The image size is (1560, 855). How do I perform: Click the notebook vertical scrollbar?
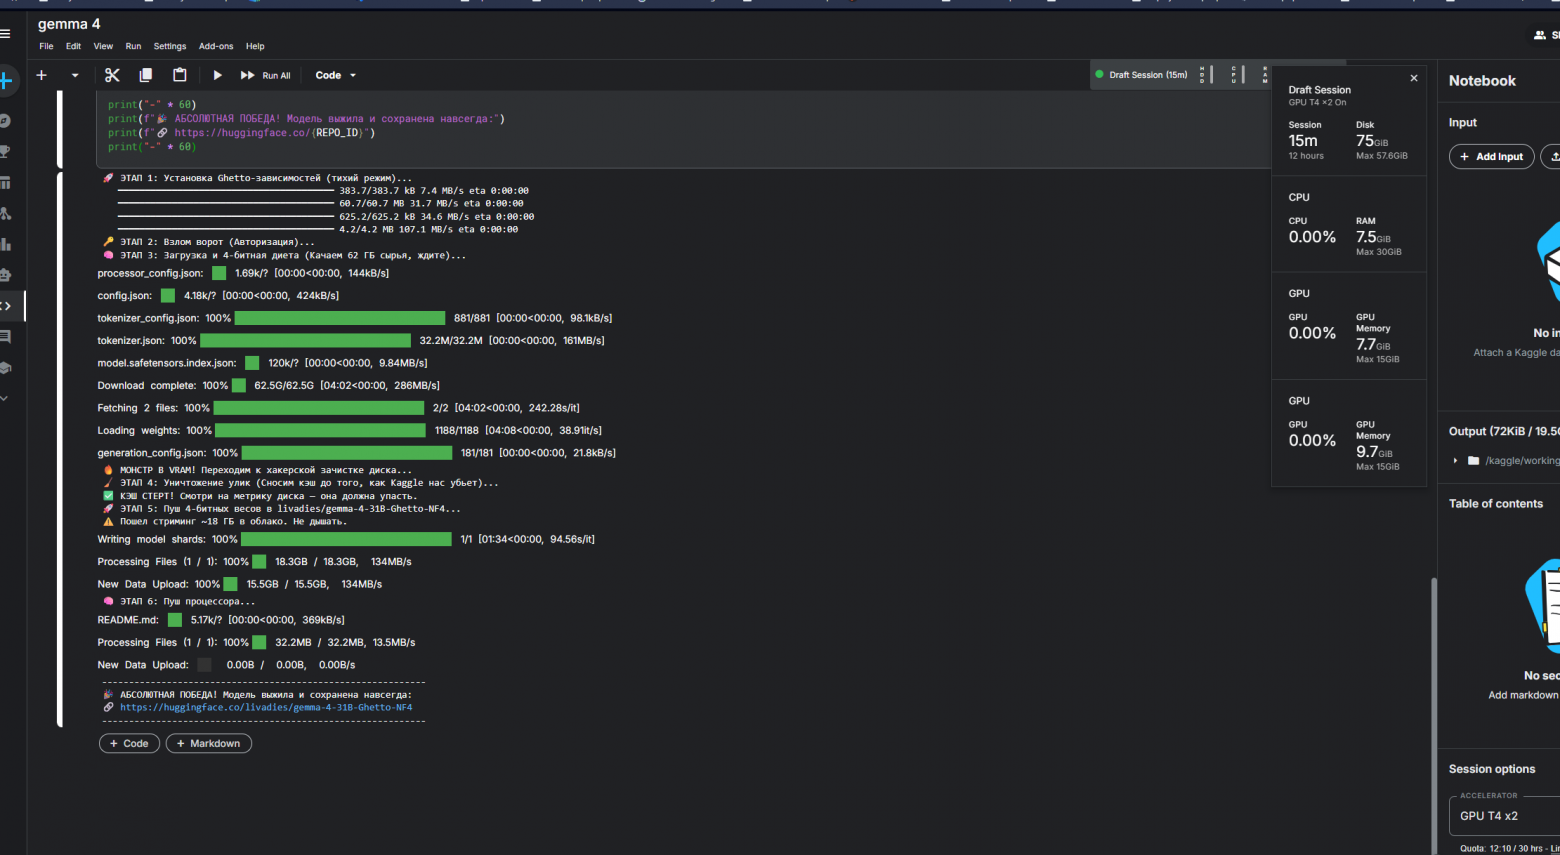click(x=1433, y=715)
